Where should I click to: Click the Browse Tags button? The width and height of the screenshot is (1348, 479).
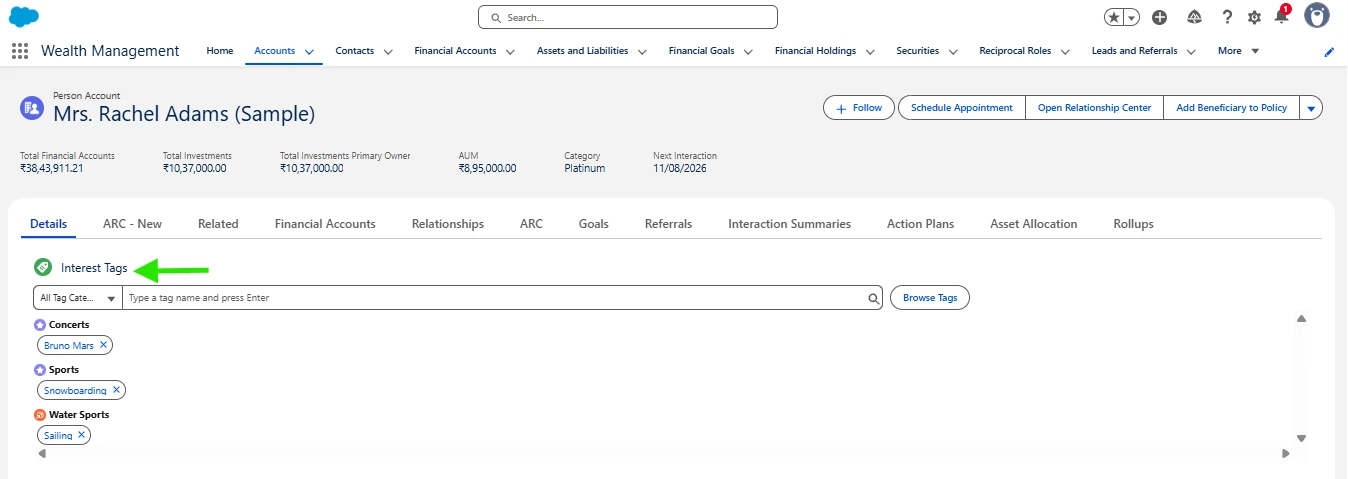point(929,298)
